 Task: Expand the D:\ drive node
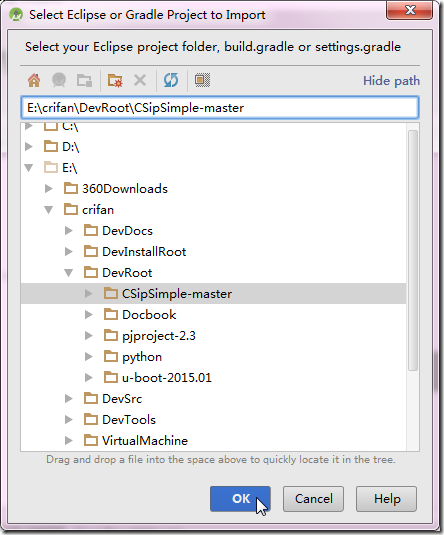[29, 146]
